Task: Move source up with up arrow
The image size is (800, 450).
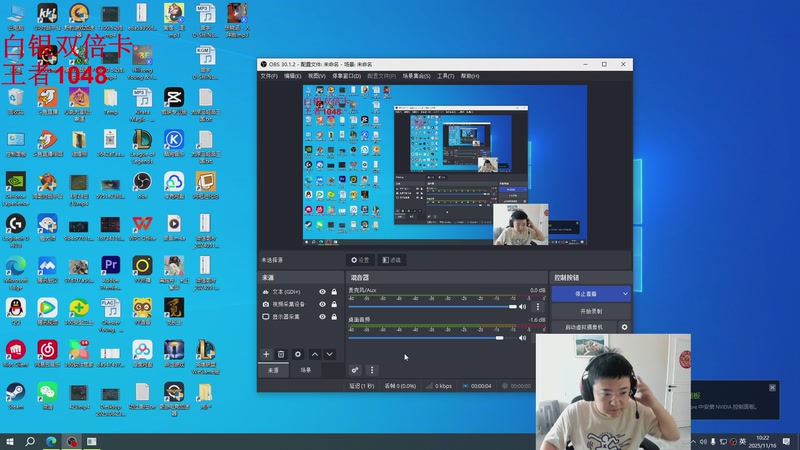Action: click(315, 354)
